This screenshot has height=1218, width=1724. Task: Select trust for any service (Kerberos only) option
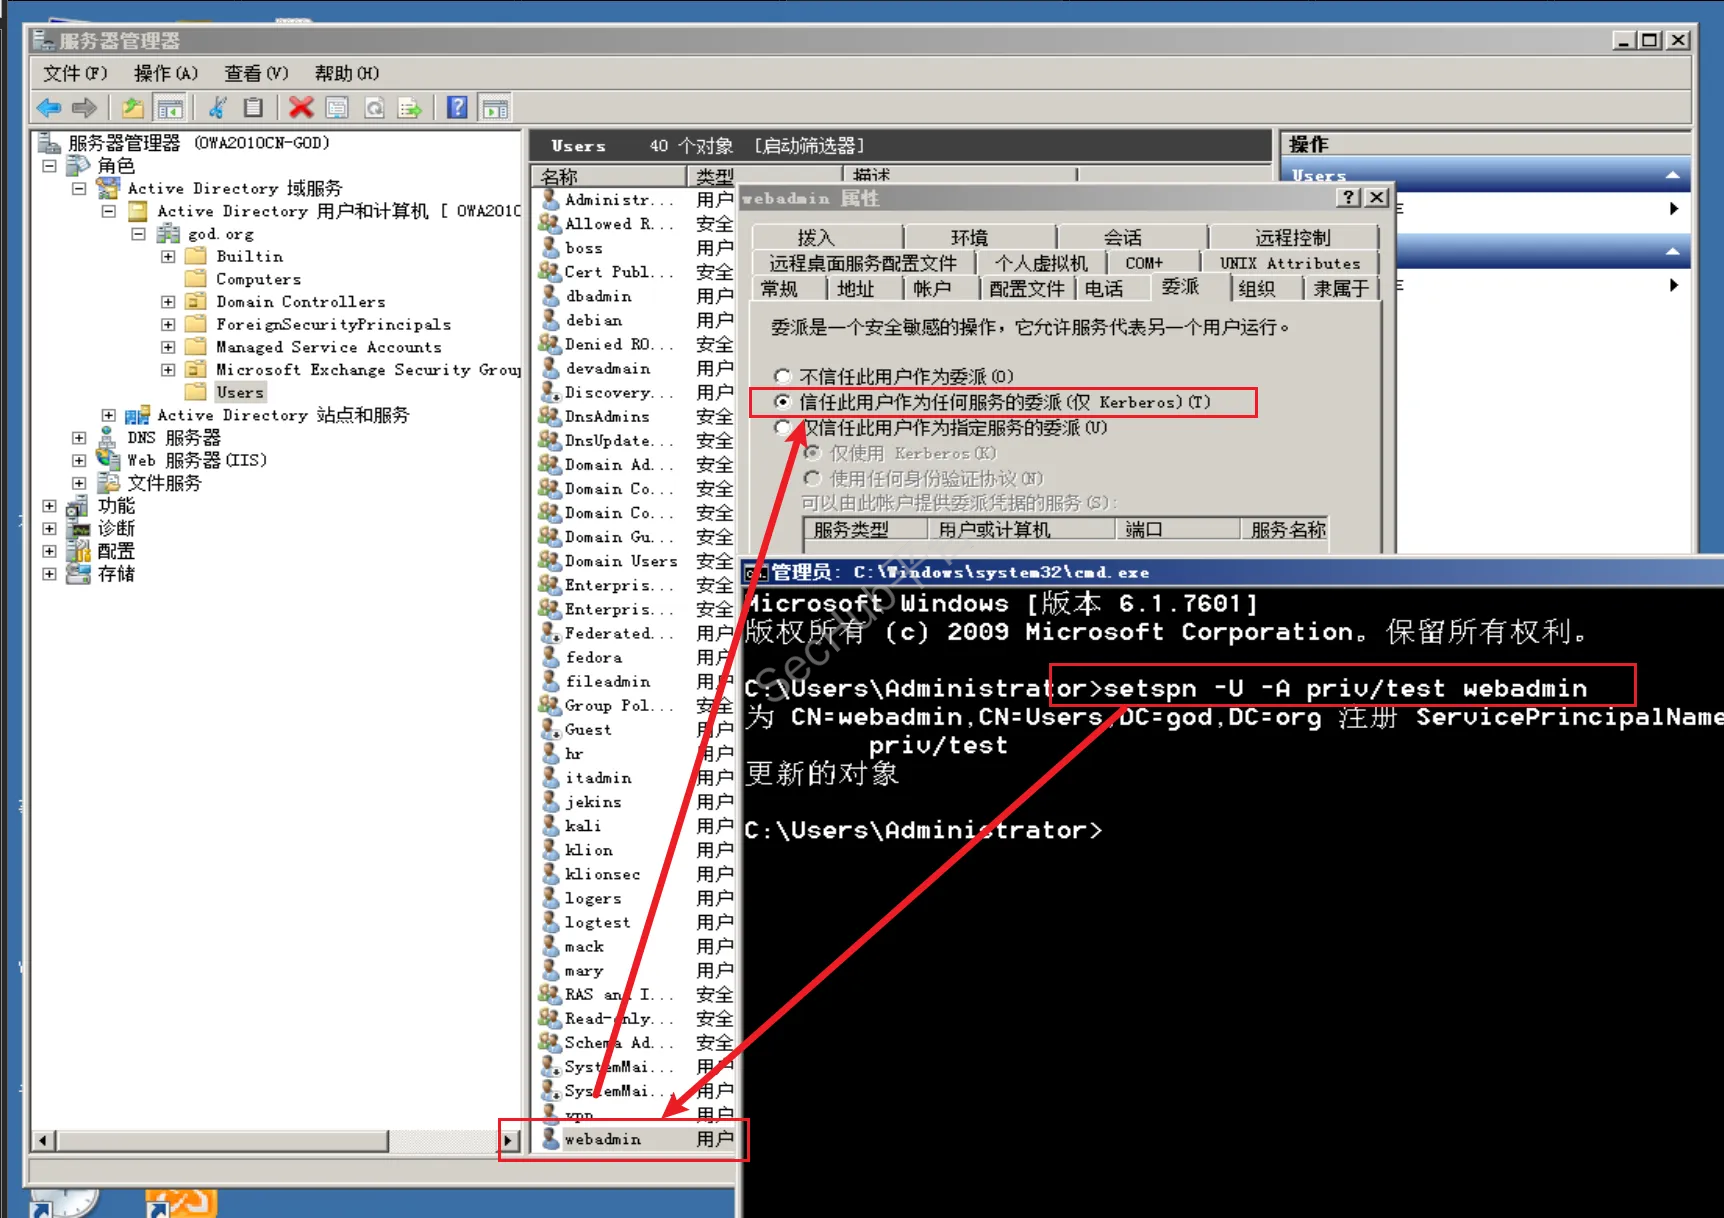point(783,402)
